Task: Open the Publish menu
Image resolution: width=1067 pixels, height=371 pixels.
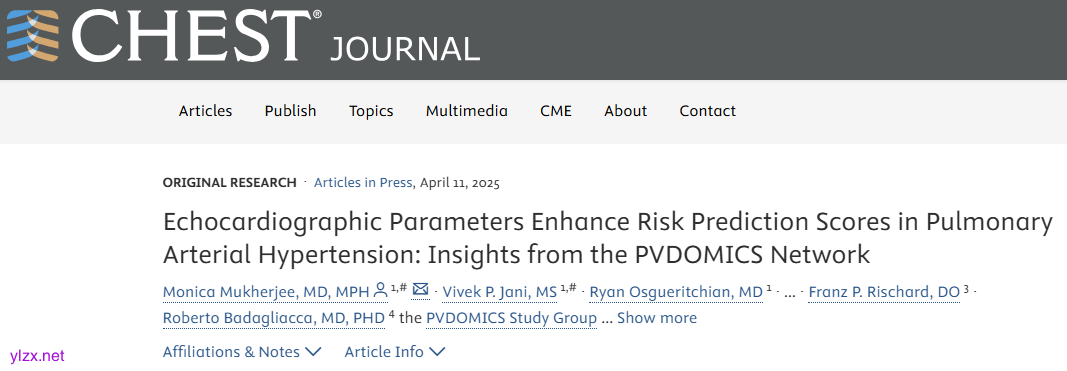Action: pos(291,111)
